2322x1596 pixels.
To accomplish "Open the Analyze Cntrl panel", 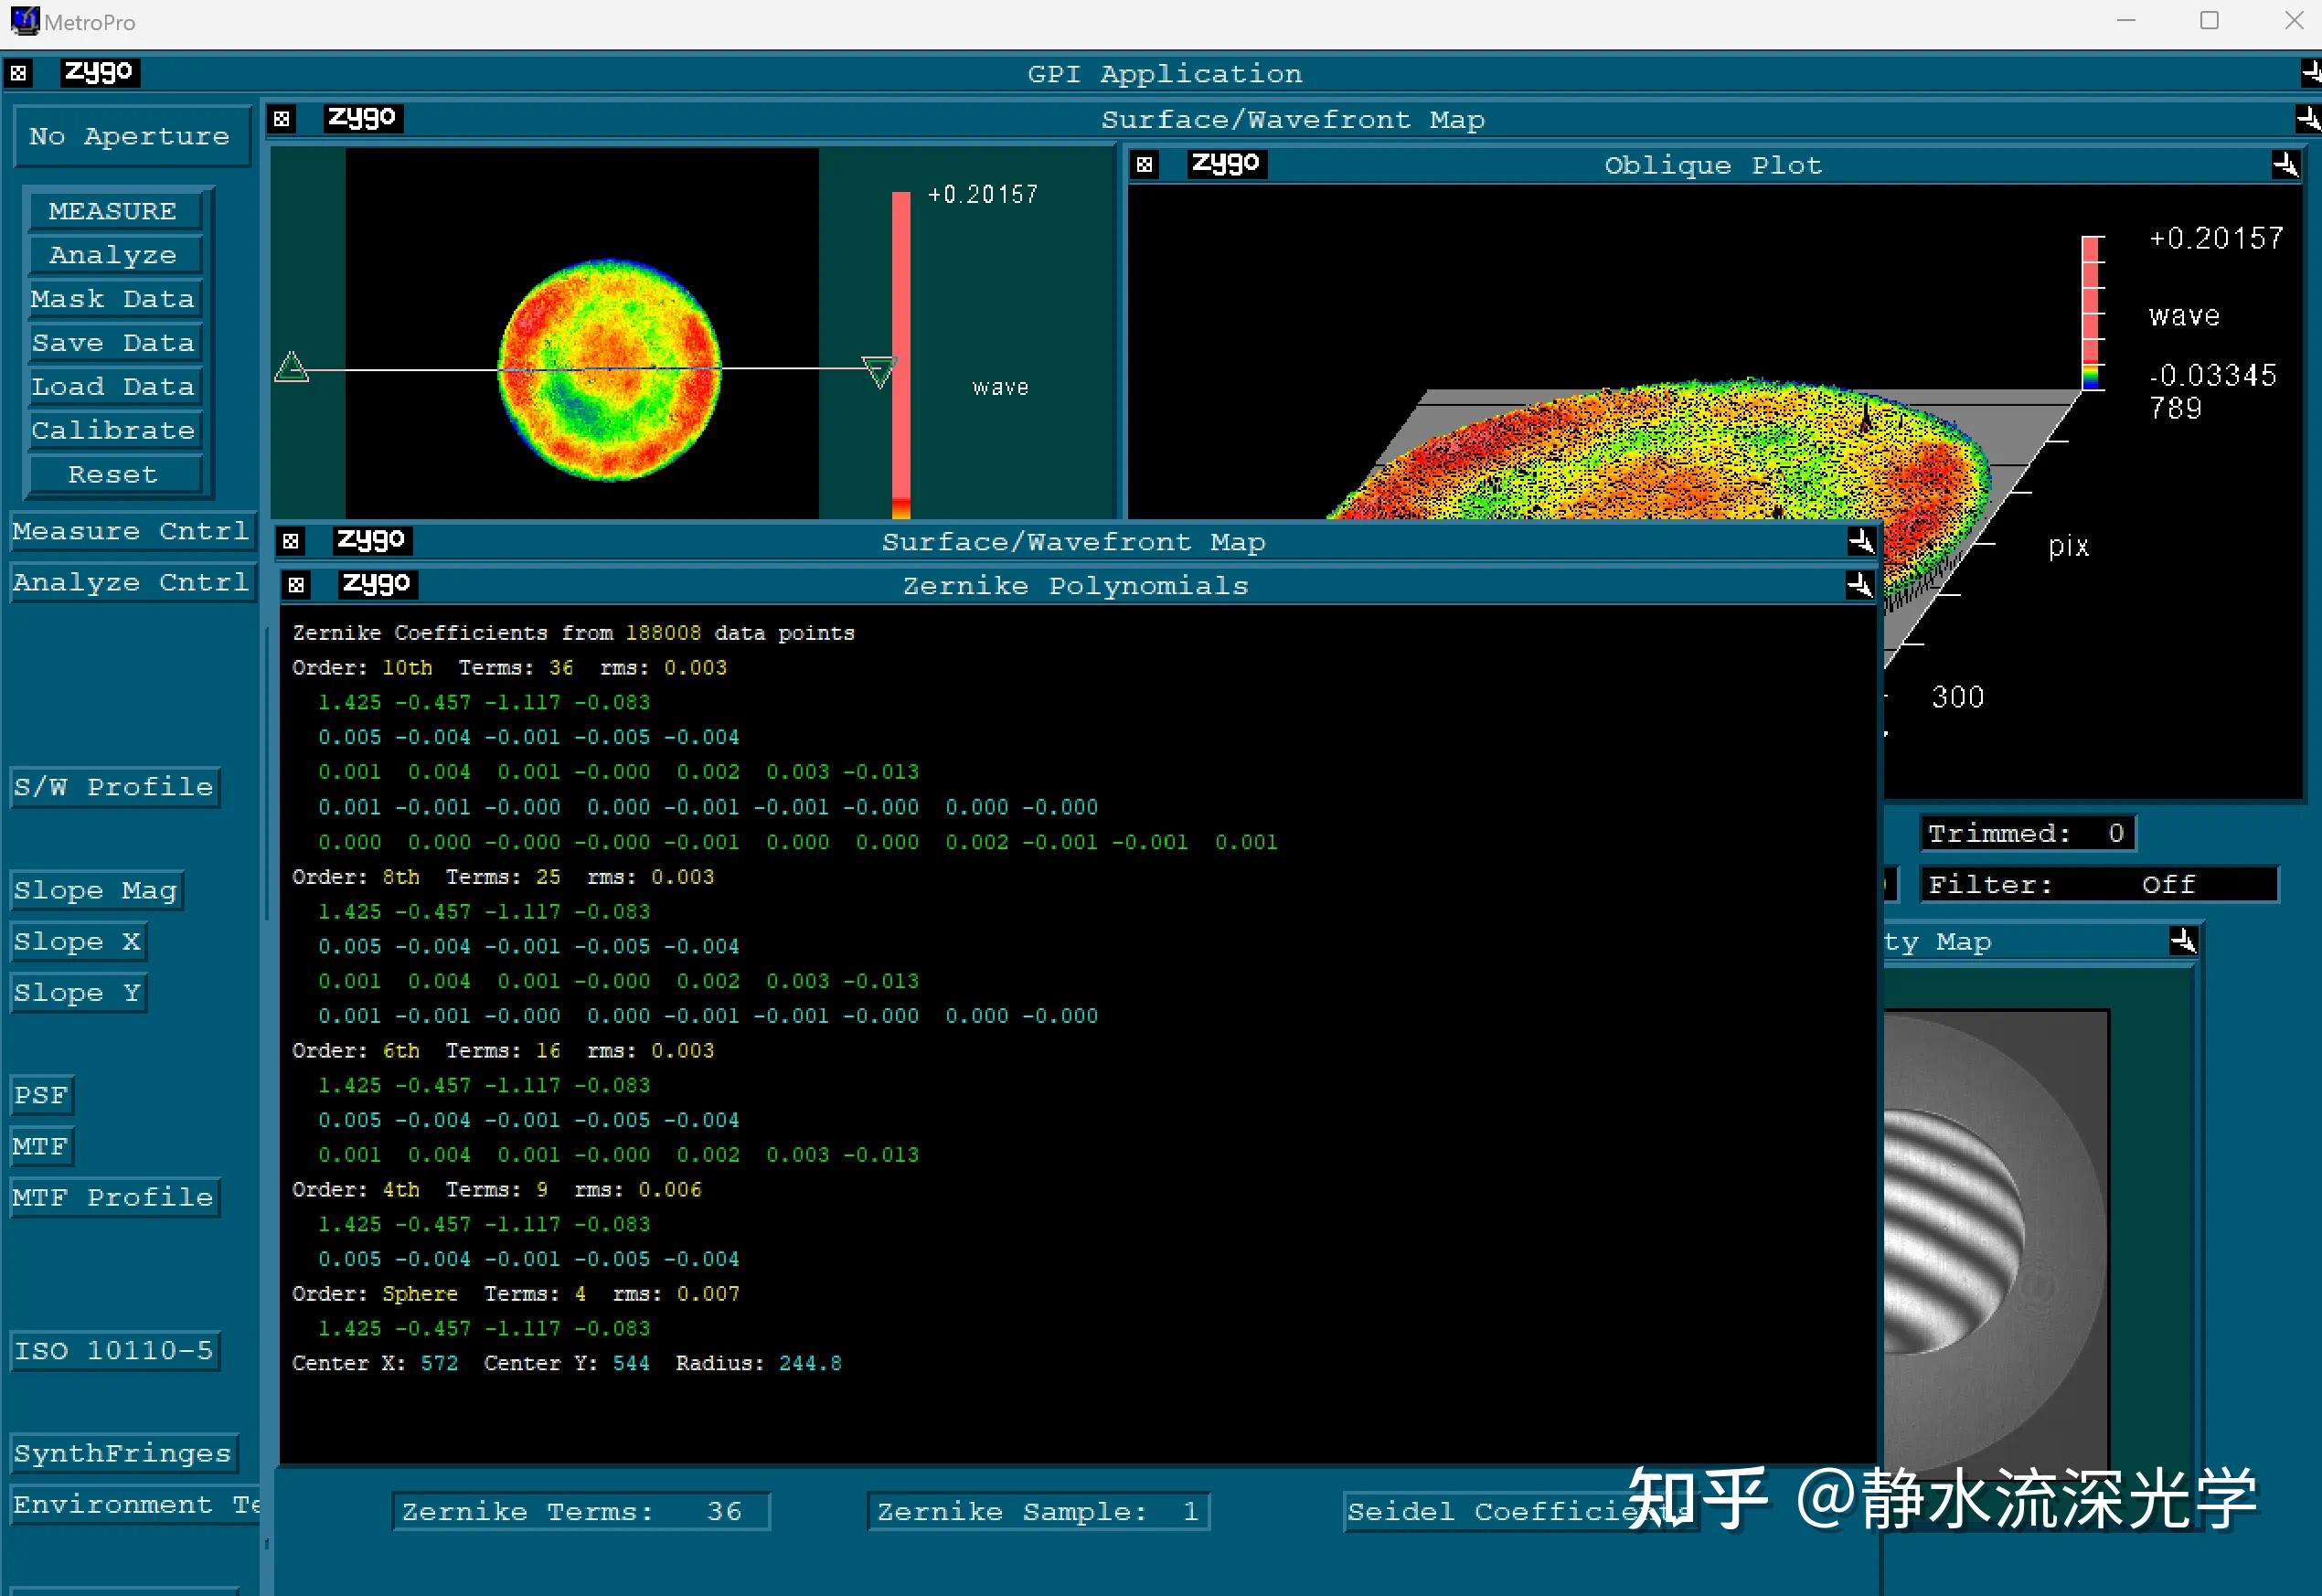I will coord(131,582).
